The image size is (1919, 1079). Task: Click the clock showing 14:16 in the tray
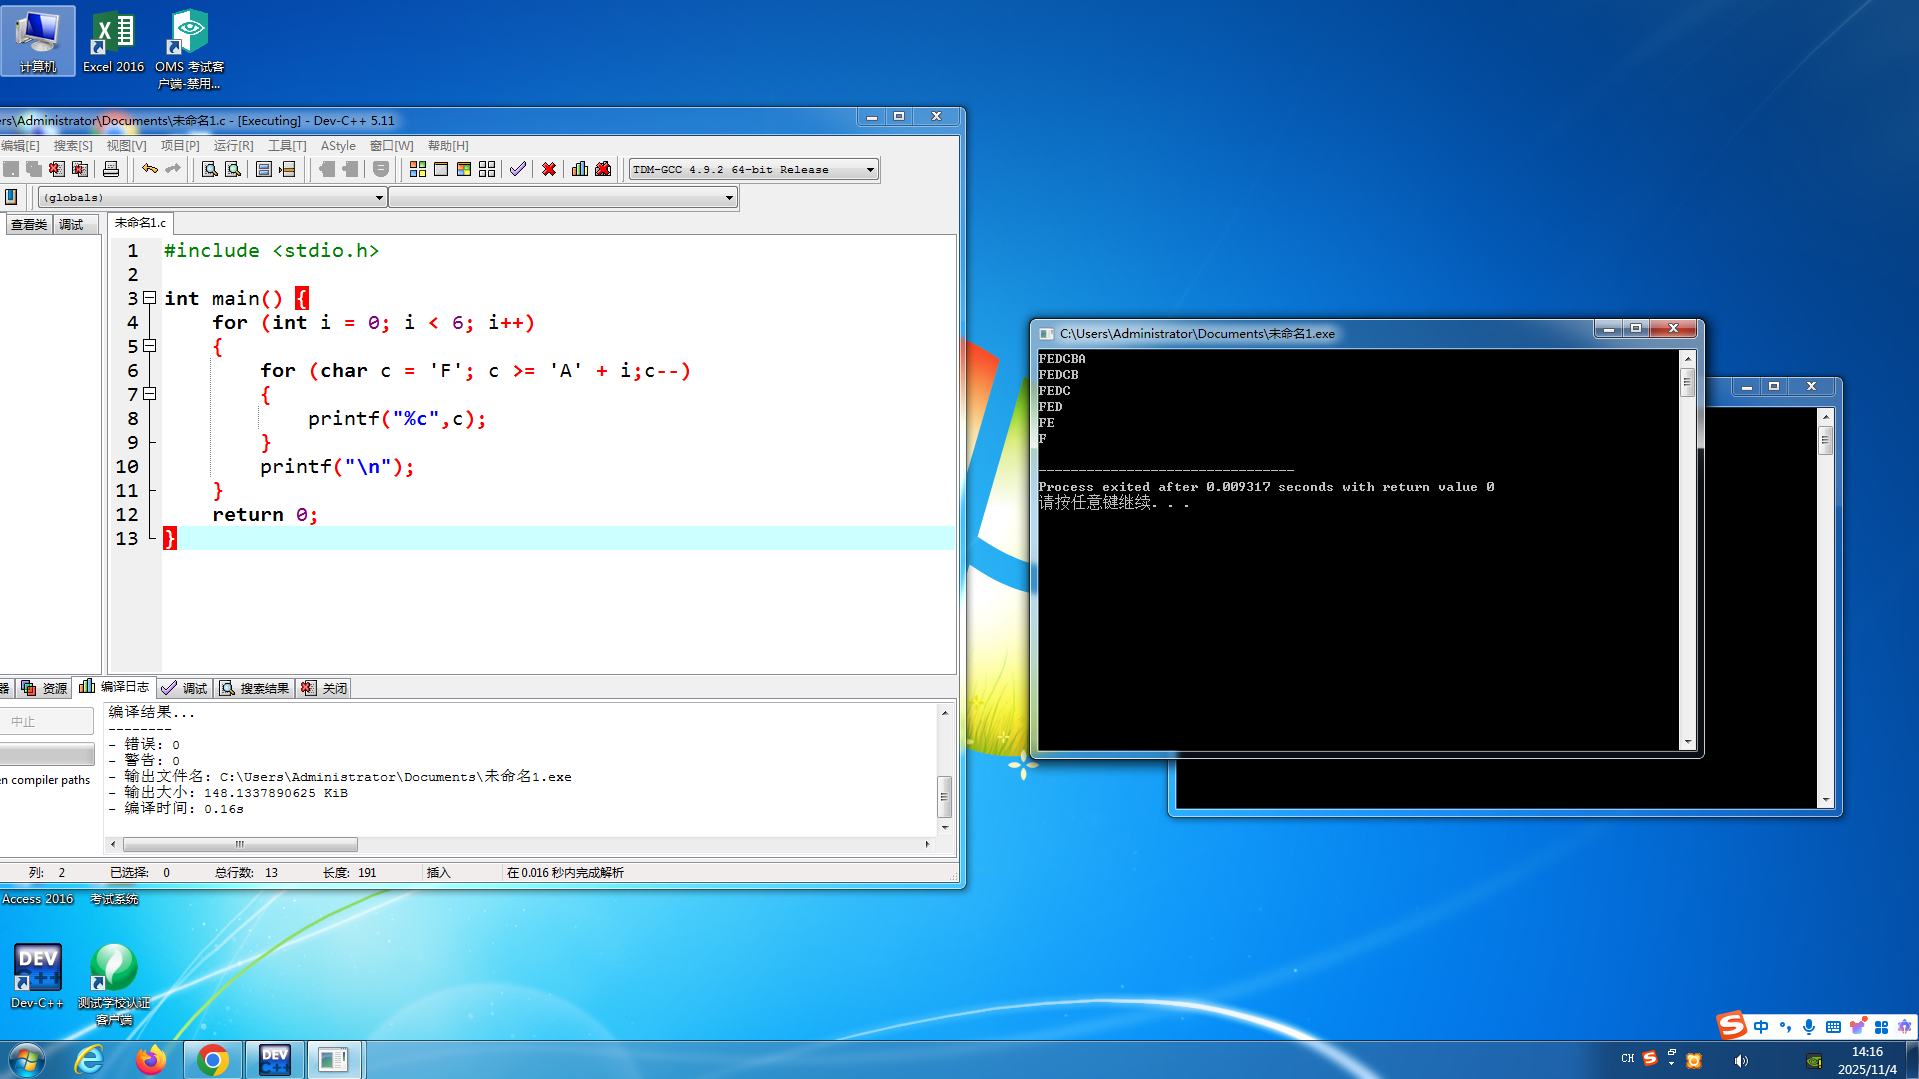pyautogui.click(x=1867, y=1060)
